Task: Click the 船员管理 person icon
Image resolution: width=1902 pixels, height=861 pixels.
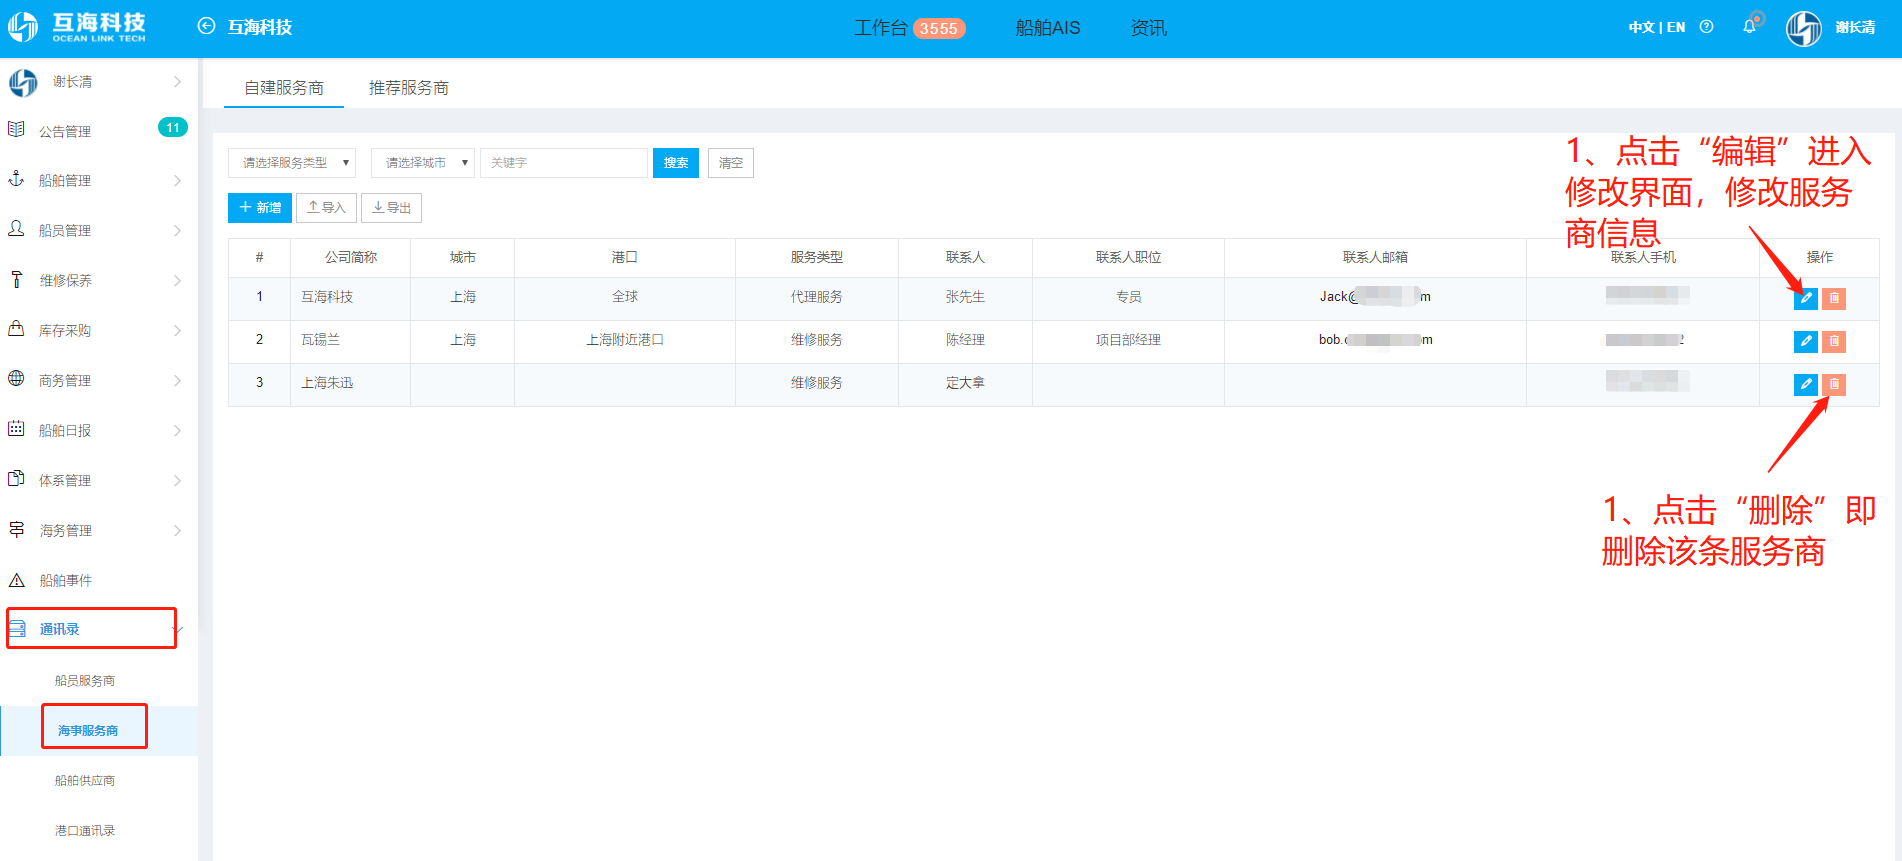Action: pyautogui.click(x=16, y=229)
